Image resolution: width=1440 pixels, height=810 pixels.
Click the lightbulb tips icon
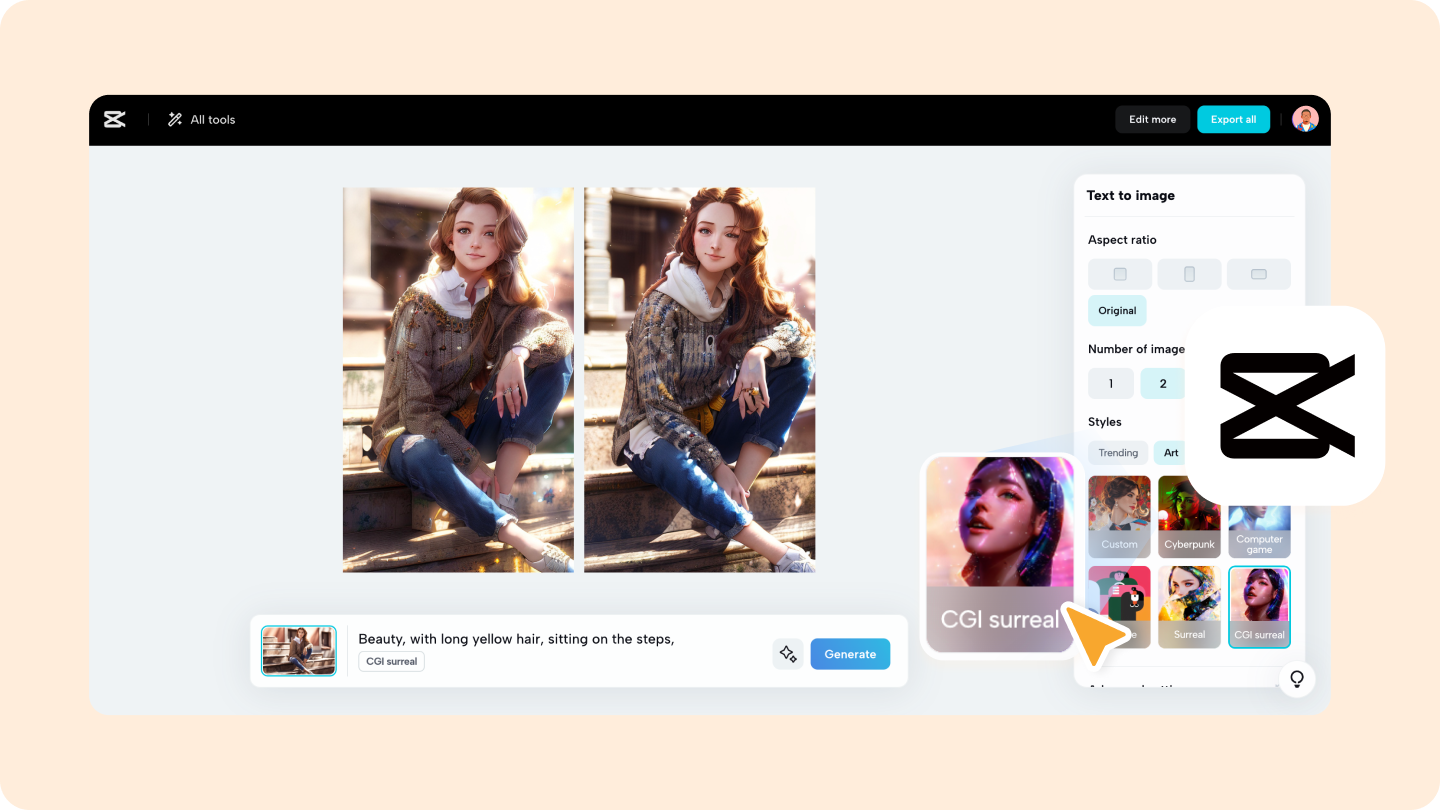[x=1297, y=679]
